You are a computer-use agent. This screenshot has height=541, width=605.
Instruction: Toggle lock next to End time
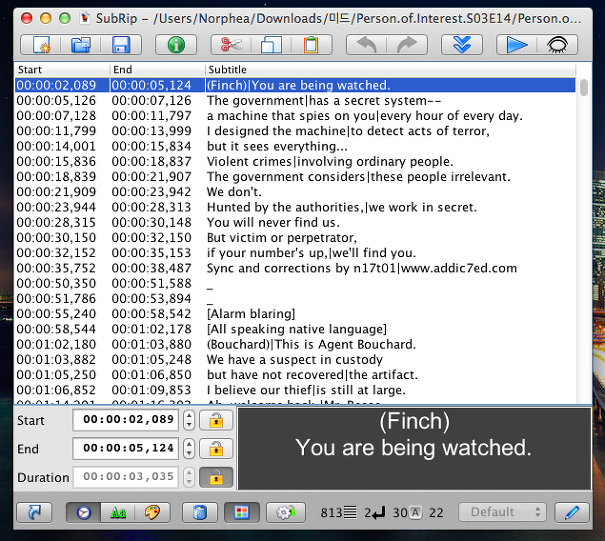point(216,449)
